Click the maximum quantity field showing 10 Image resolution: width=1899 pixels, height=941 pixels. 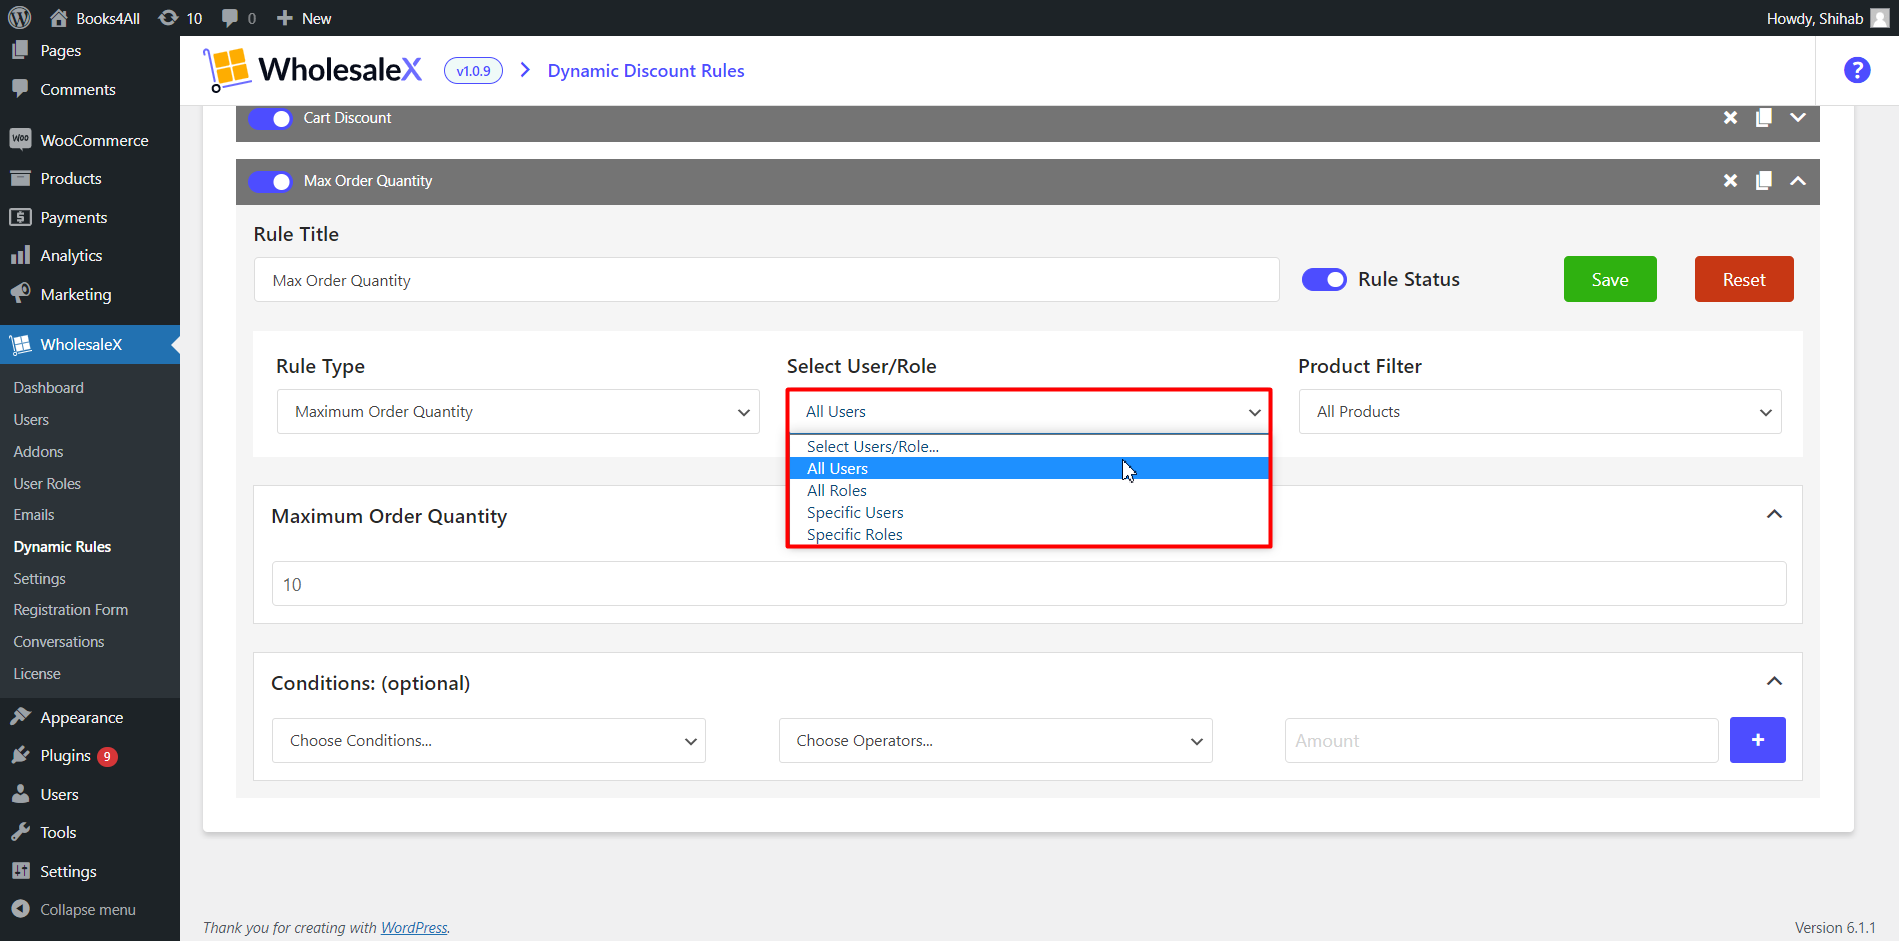(x=1029, y=584)
